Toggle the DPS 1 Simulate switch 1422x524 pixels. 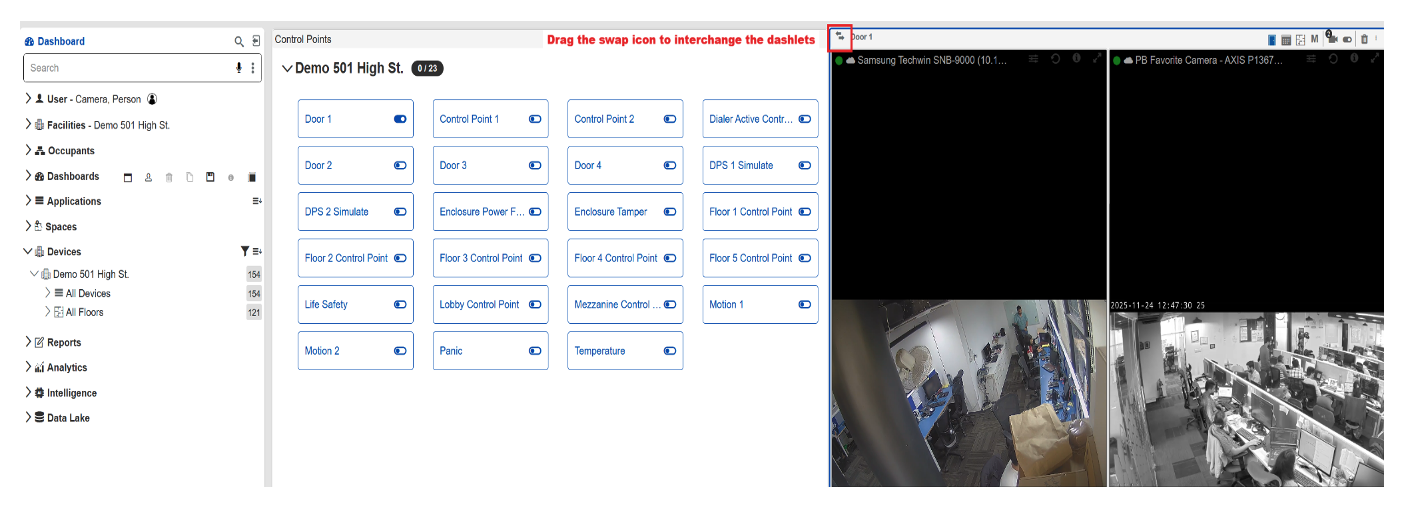coord(805,165)
